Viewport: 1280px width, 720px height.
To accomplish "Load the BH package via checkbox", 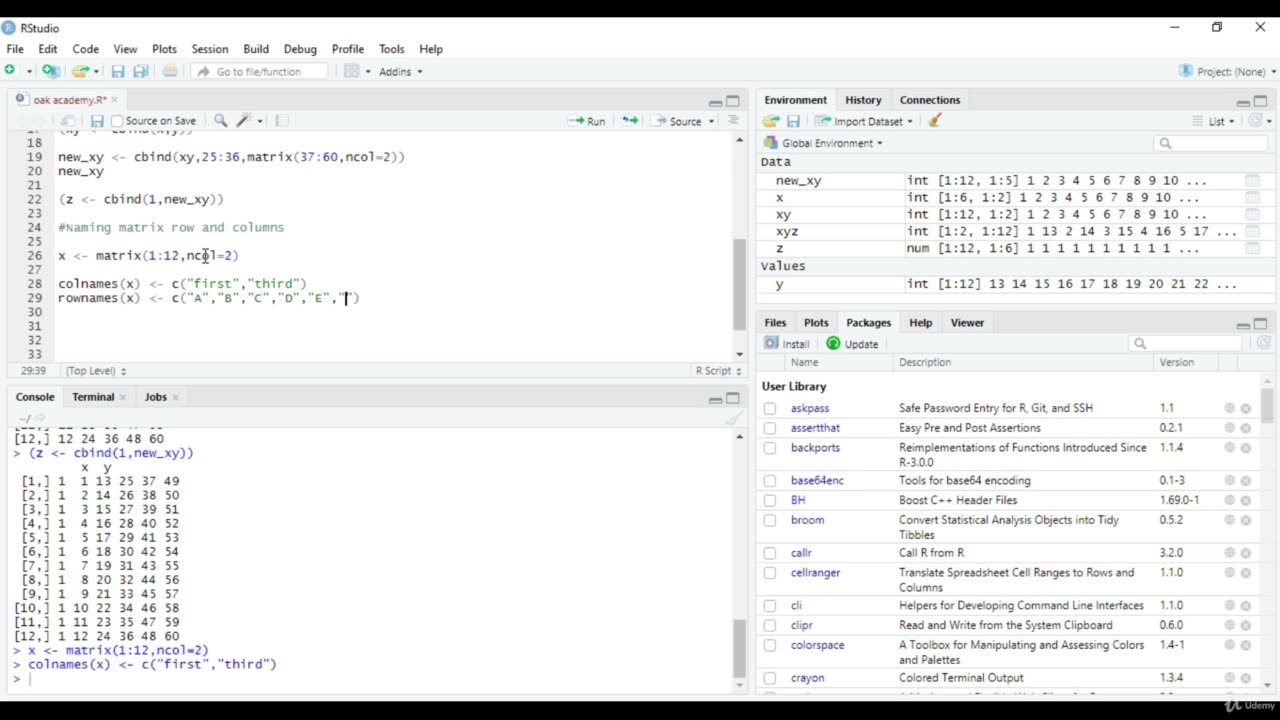I will click(770, 500).
